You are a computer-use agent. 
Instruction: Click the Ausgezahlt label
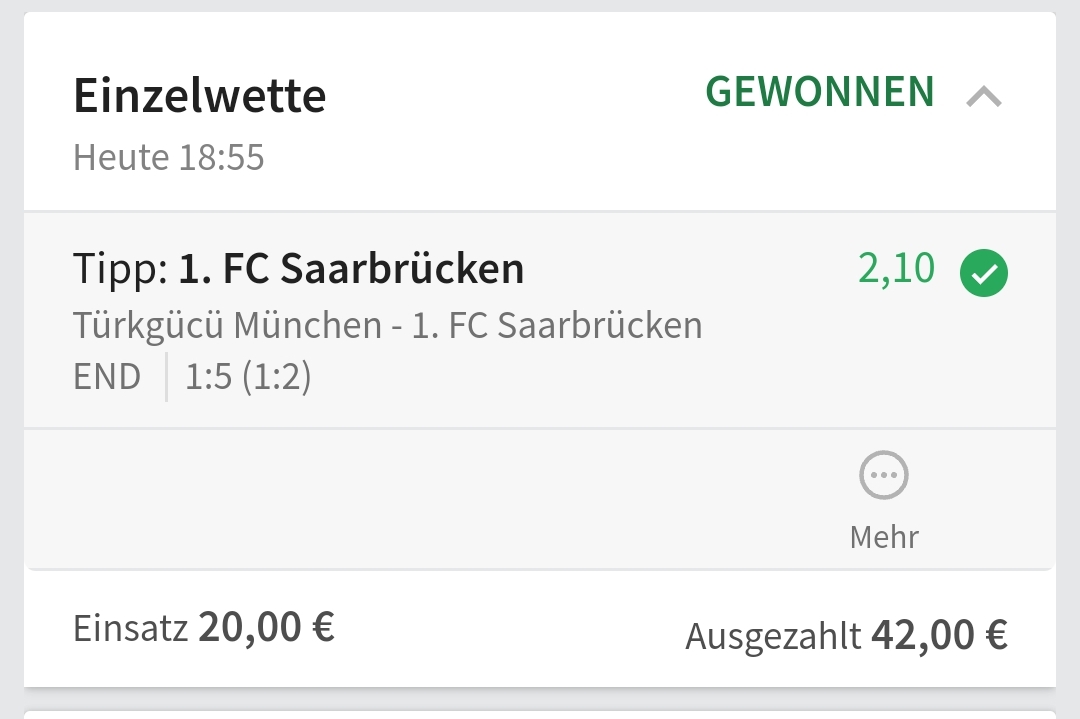tap(773, 636)
